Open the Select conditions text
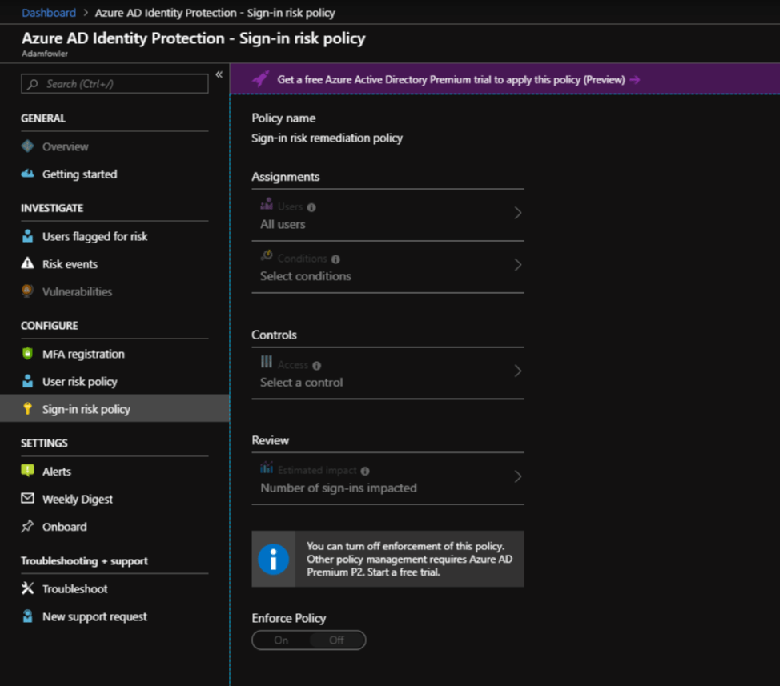The width and height of the screenshot is (780, 686). pos(305,276)
